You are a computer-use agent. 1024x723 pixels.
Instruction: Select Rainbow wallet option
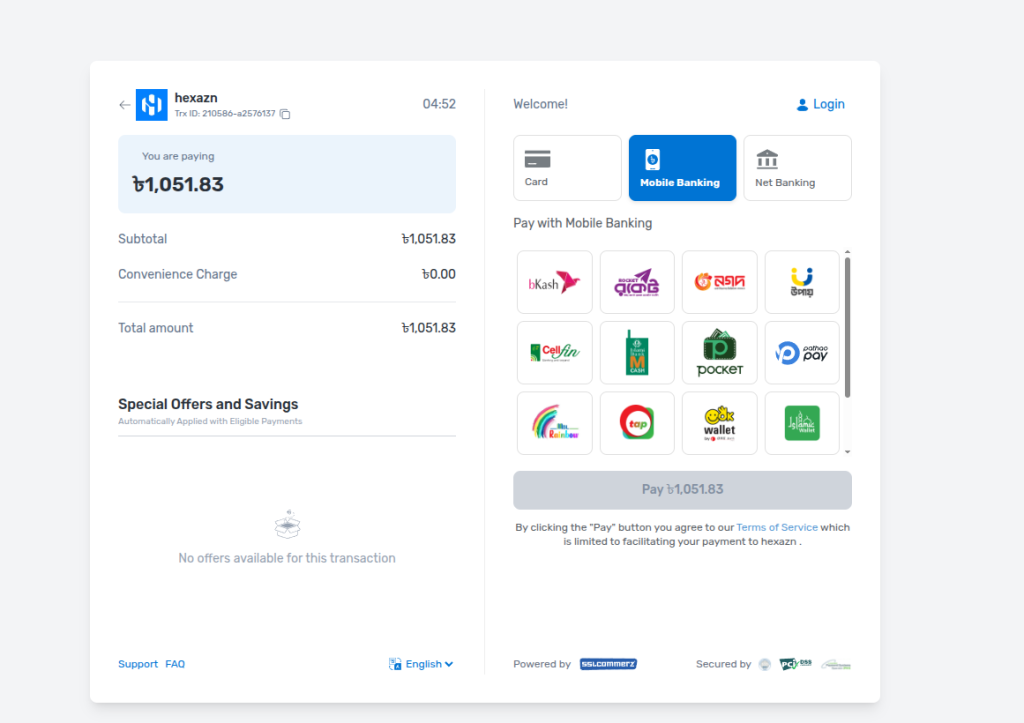[554, 423]
